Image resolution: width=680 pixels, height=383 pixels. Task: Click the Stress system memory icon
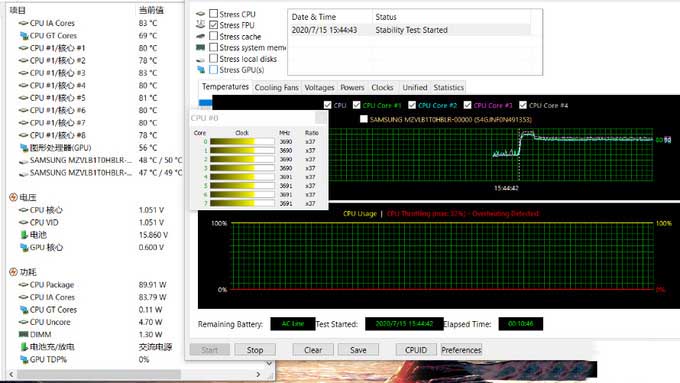200,47
